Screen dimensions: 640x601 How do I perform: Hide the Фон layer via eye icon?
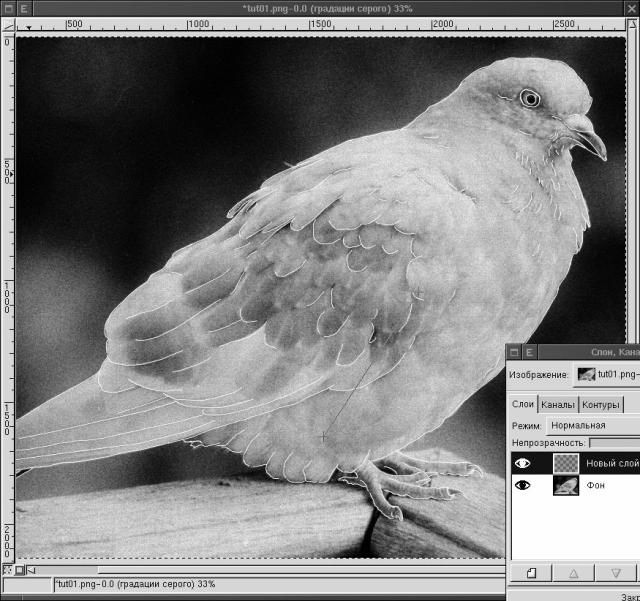[522, 485]
